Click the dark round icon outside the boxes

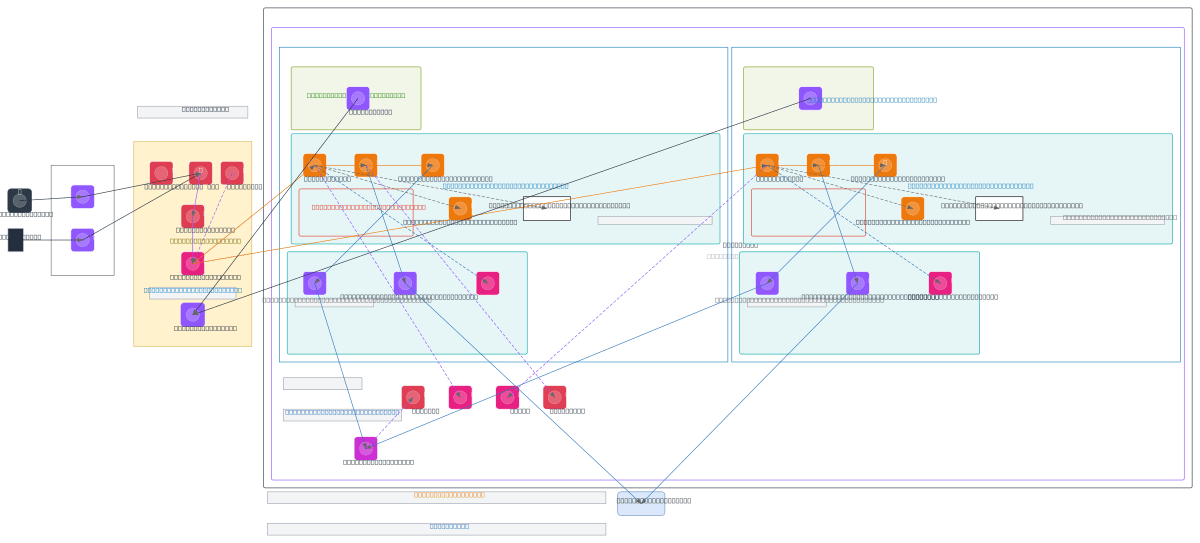[20, 200]
